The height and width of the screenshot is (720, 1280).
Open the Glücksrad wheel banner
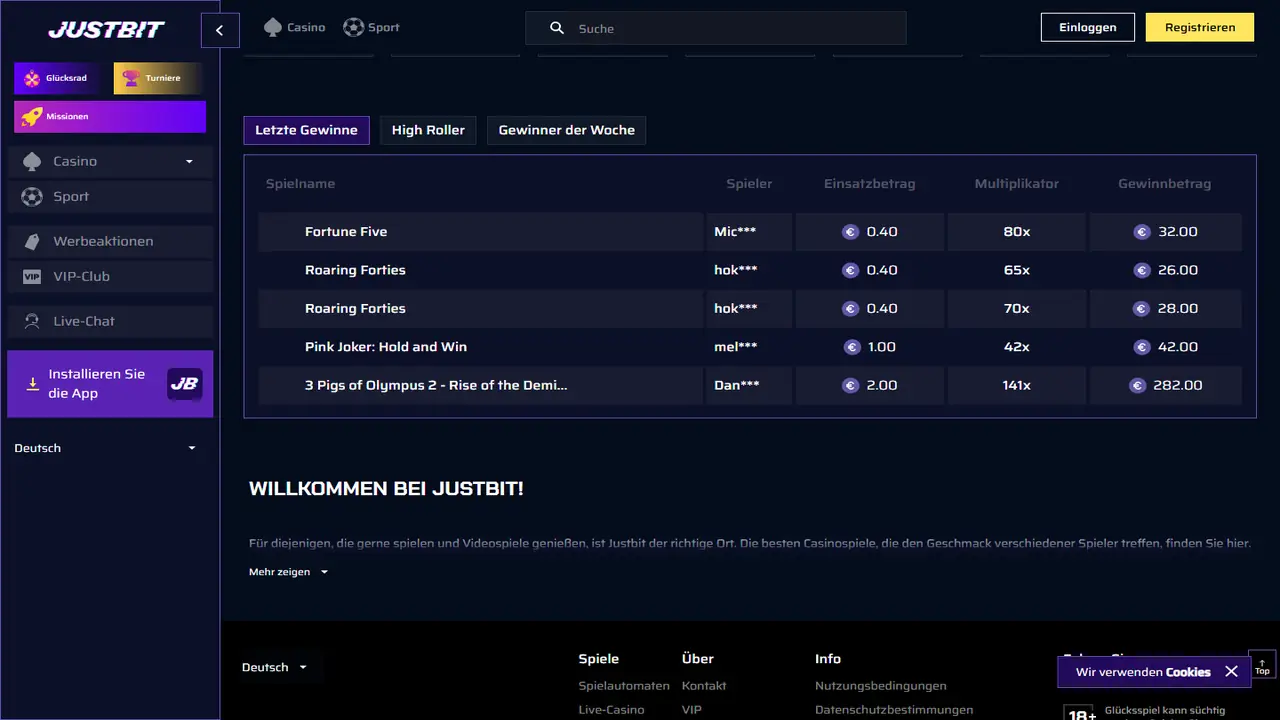(58, 78)
